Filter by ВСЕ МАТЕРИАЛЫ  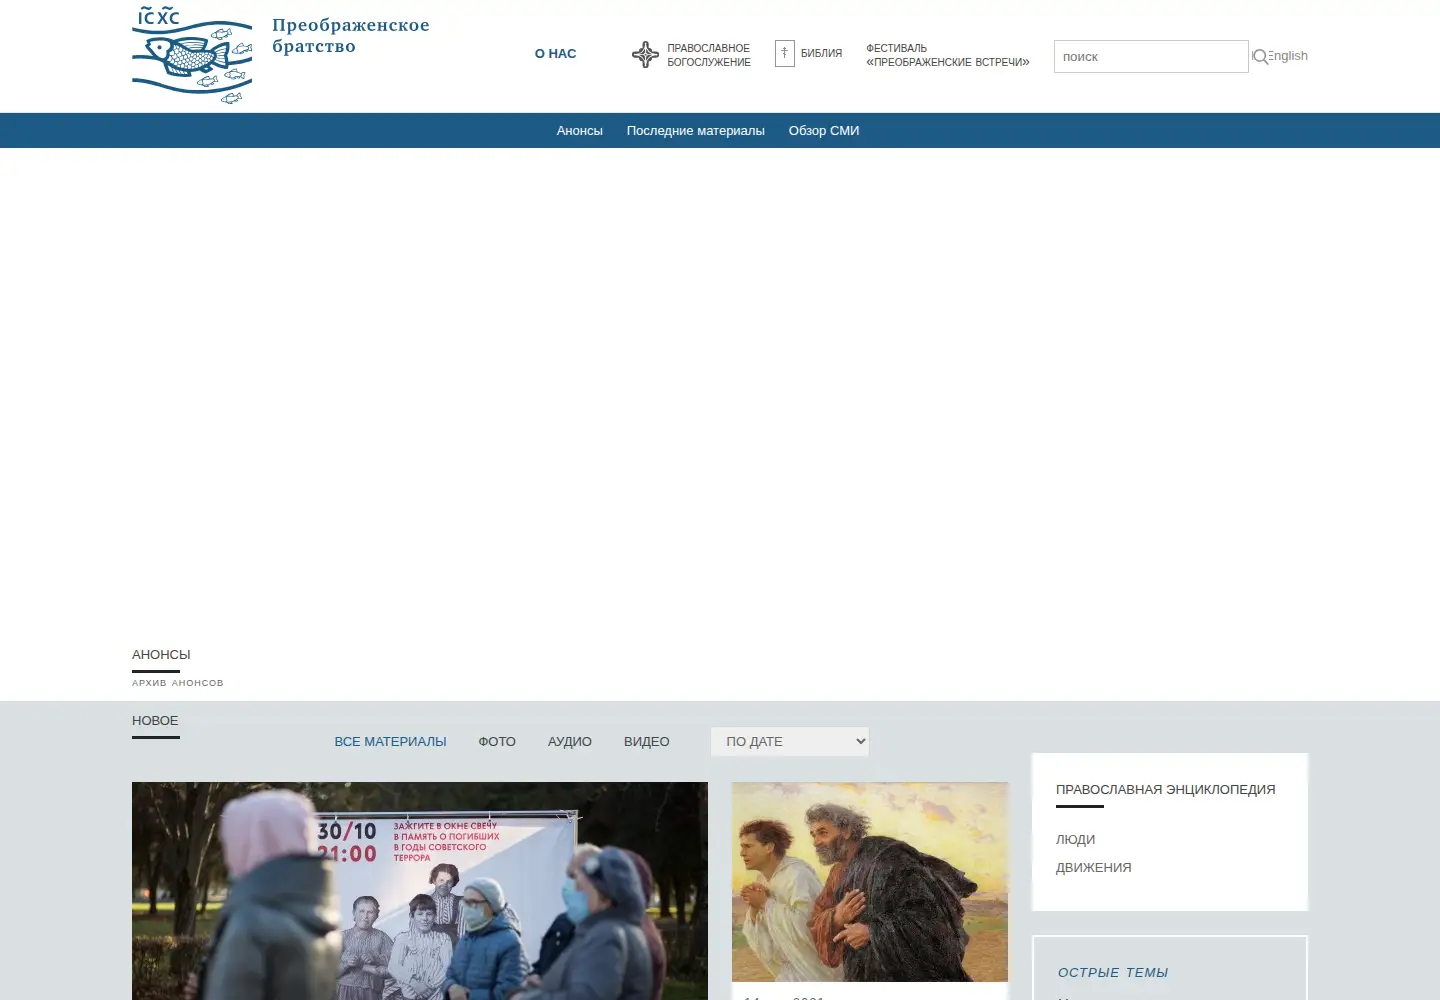pos(390,742)
